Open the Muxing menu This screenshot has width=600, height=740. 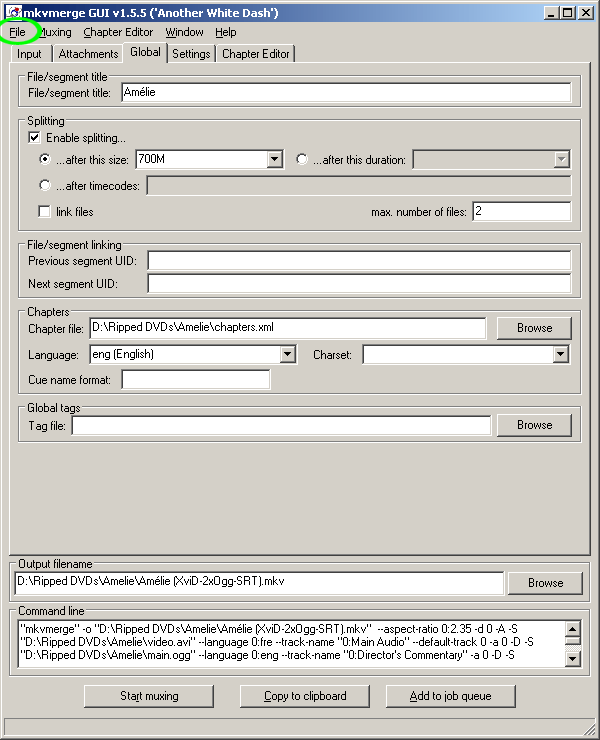tap(55, 32)
